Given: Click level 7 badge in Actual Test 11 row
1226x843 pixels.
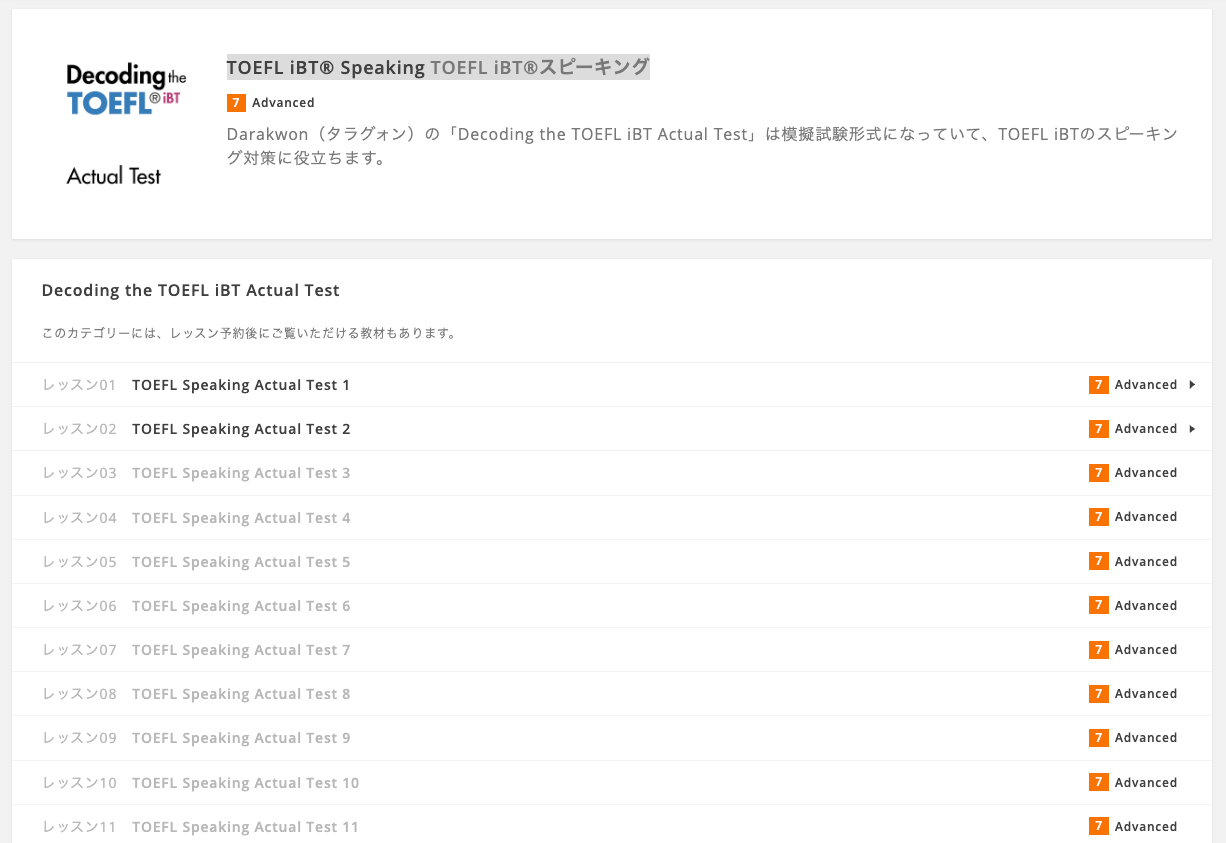Looking at the screenshot, I should (1099, 827).
